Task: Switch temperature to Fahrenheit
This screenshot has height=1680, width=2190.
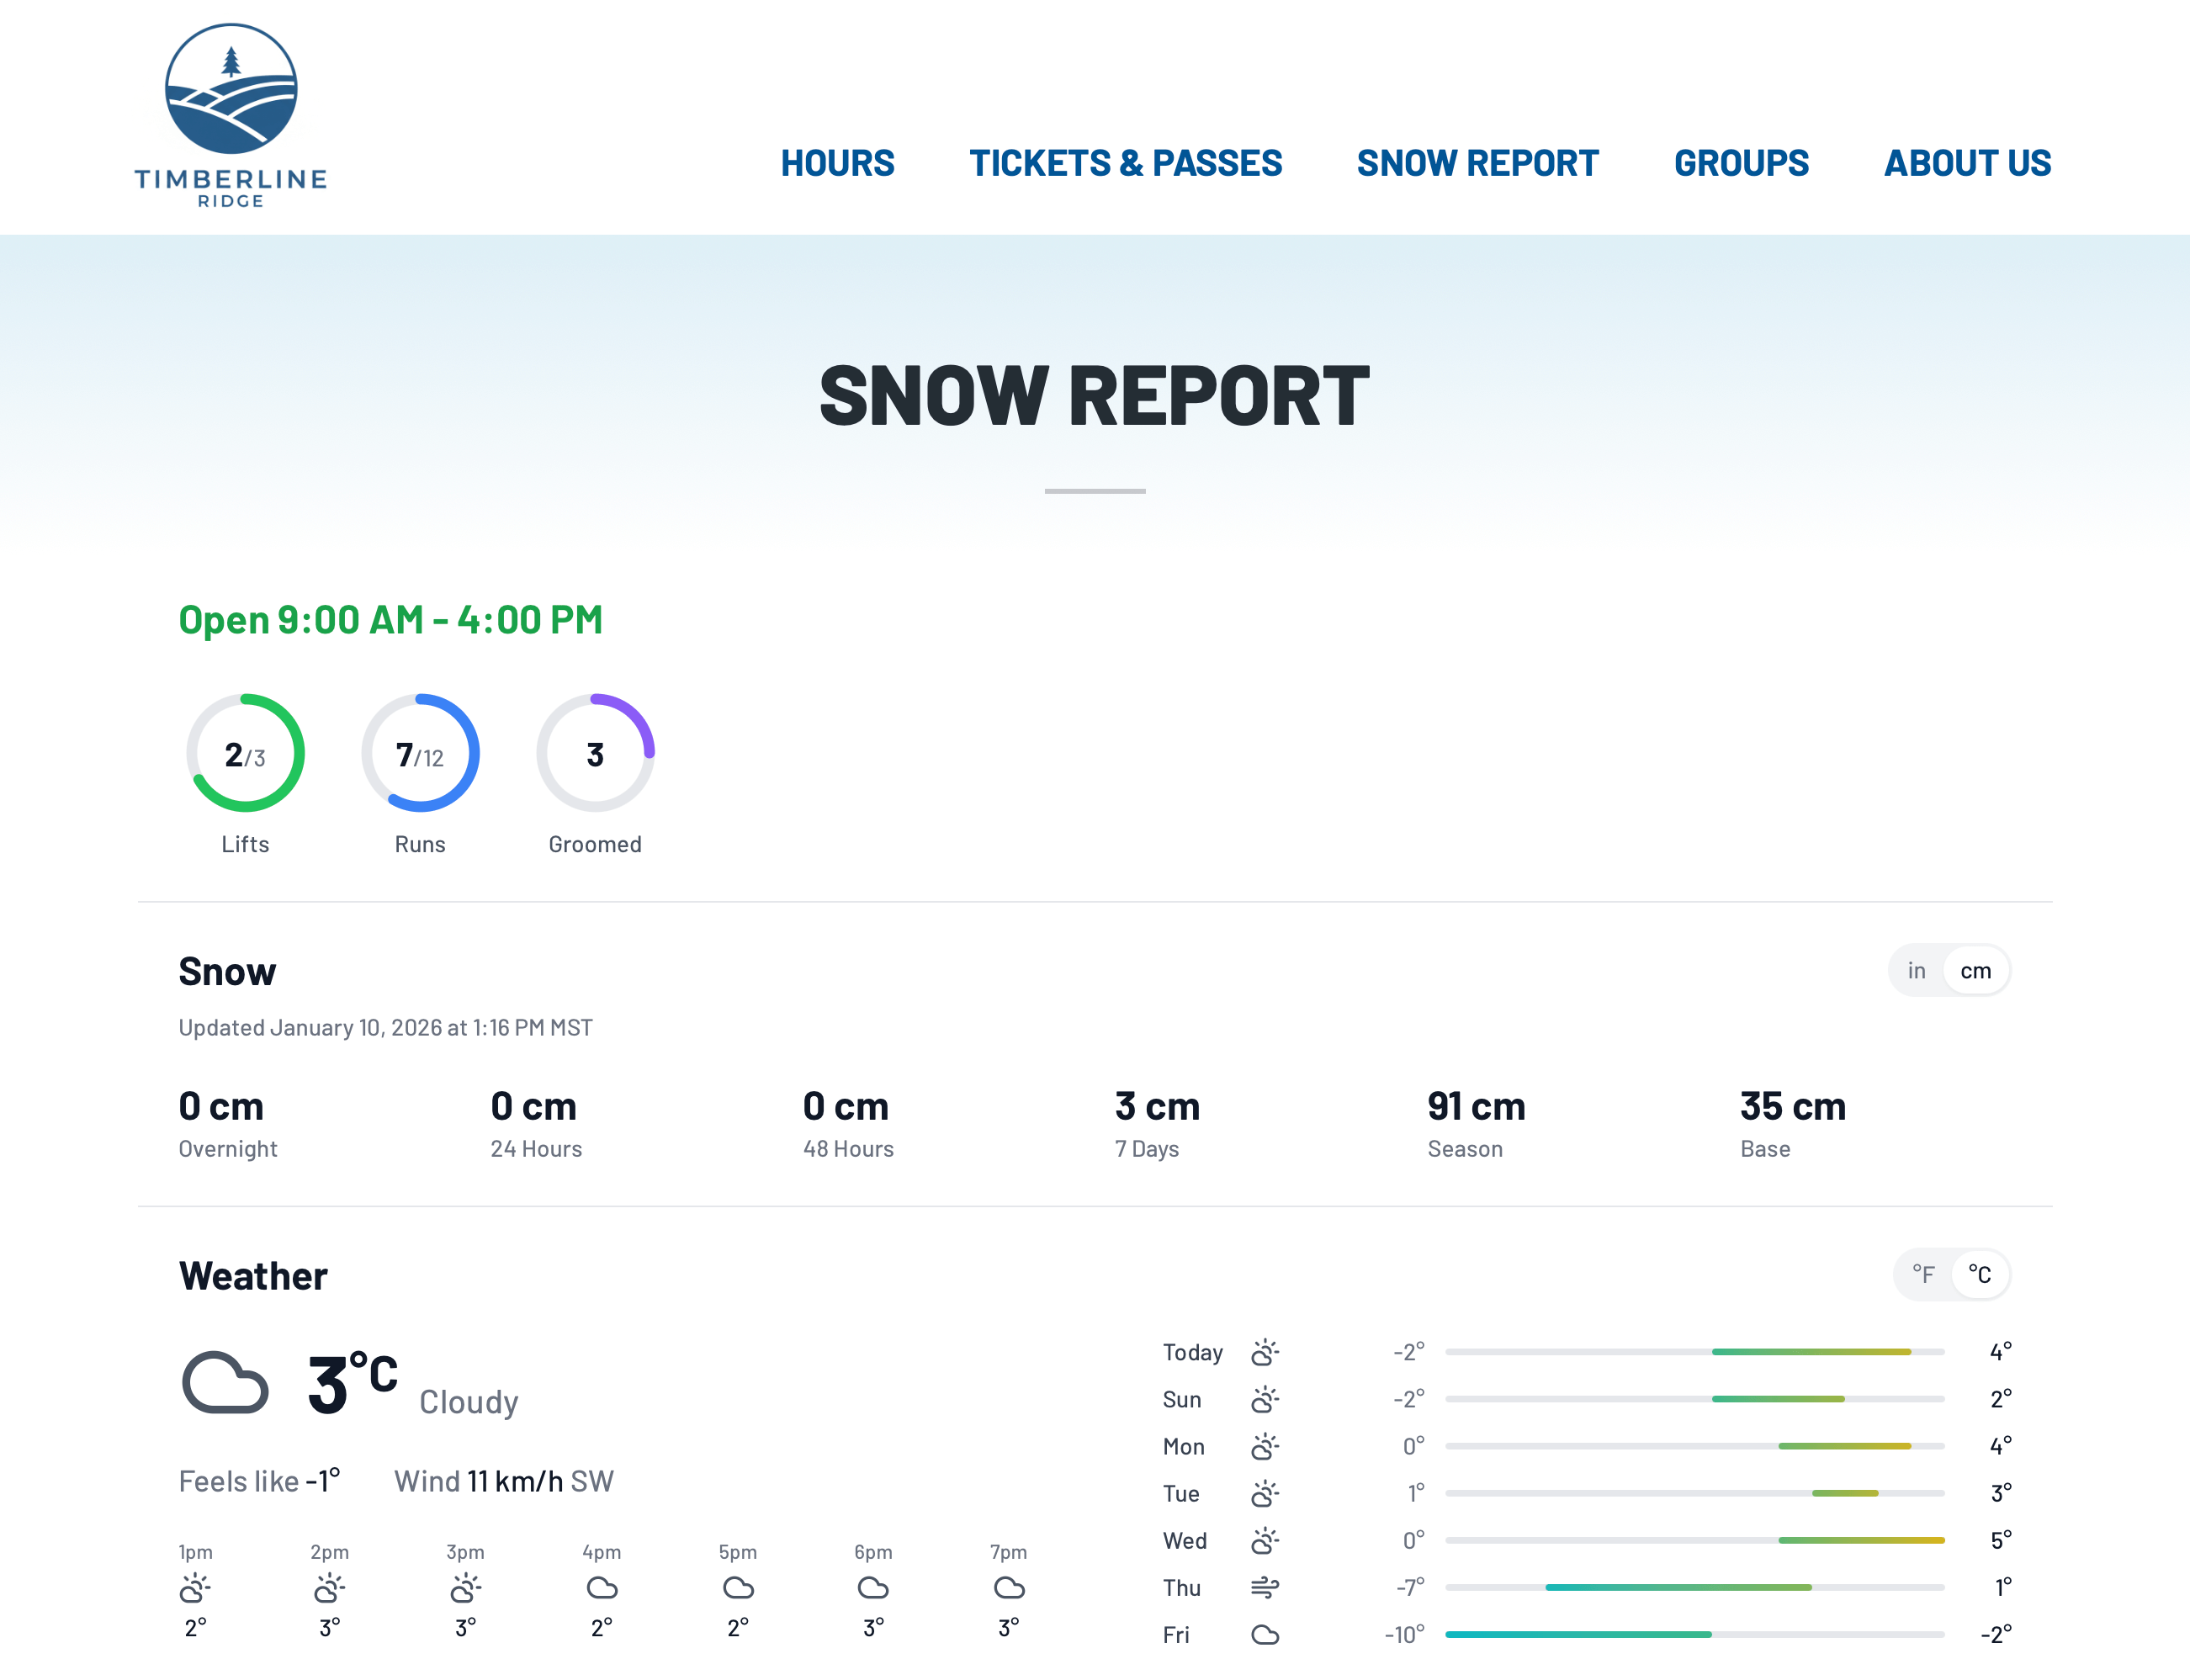Action: pyautogui.click(x=1923, y=1274)
